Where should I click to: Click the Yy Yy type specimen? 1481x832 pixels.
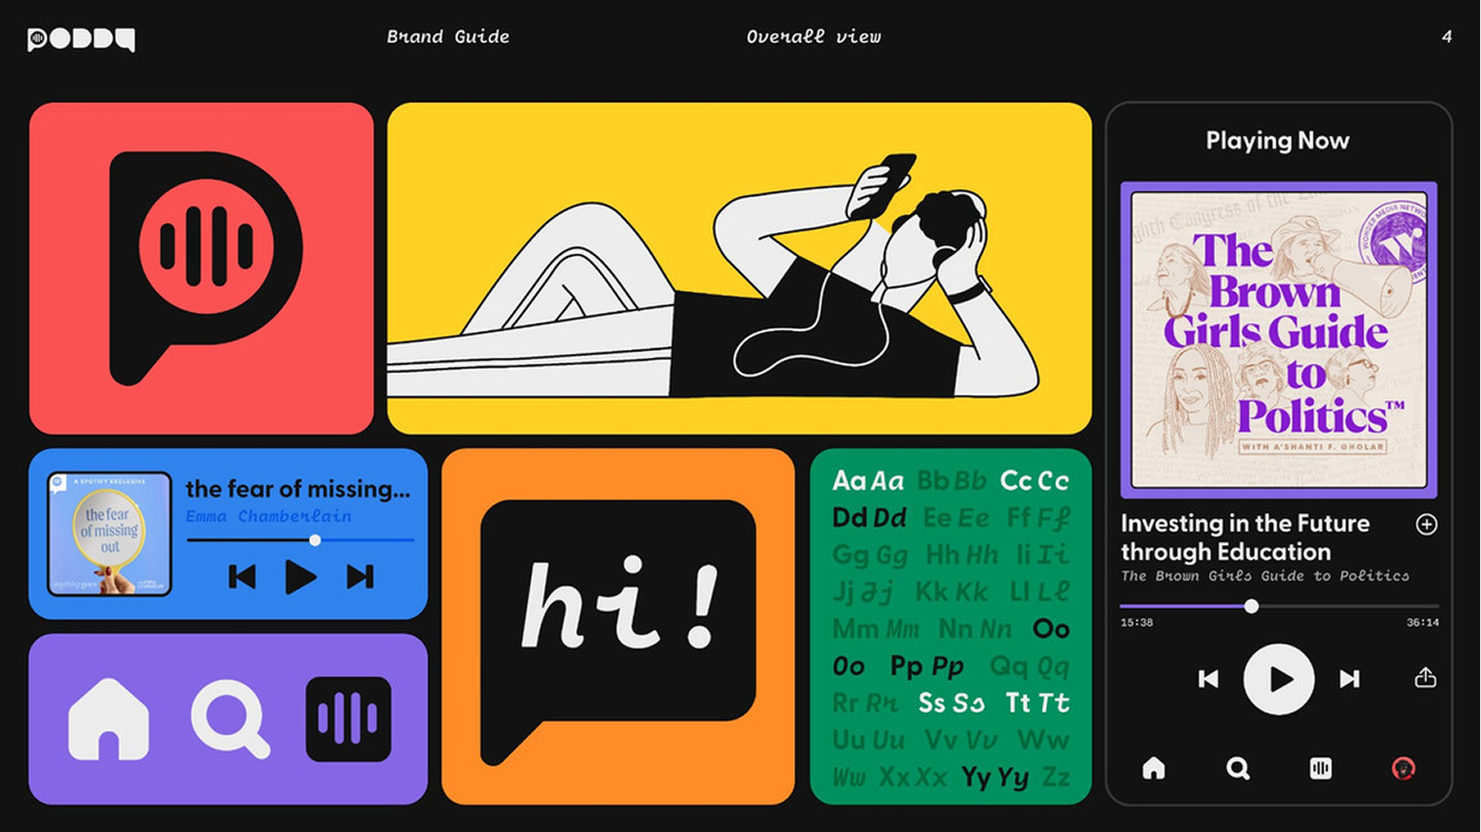(x=995, y=777)
